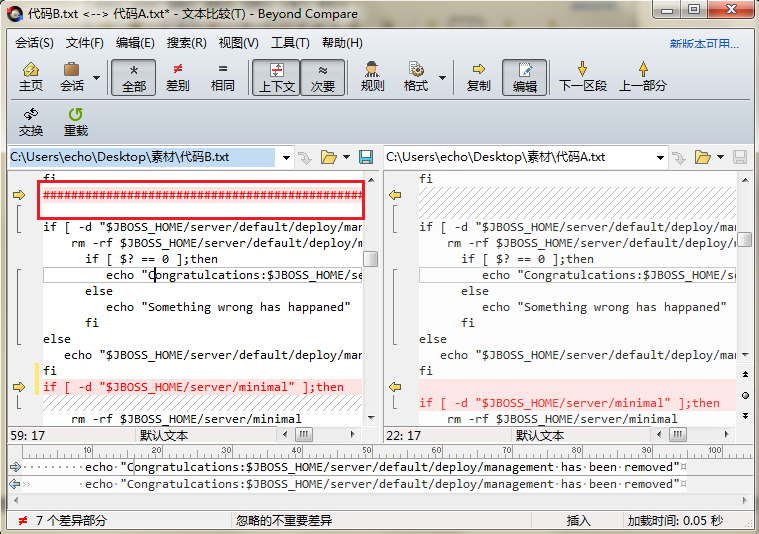
Task: Click the 7 个差异部分 status entry
Action: (71, 520)
